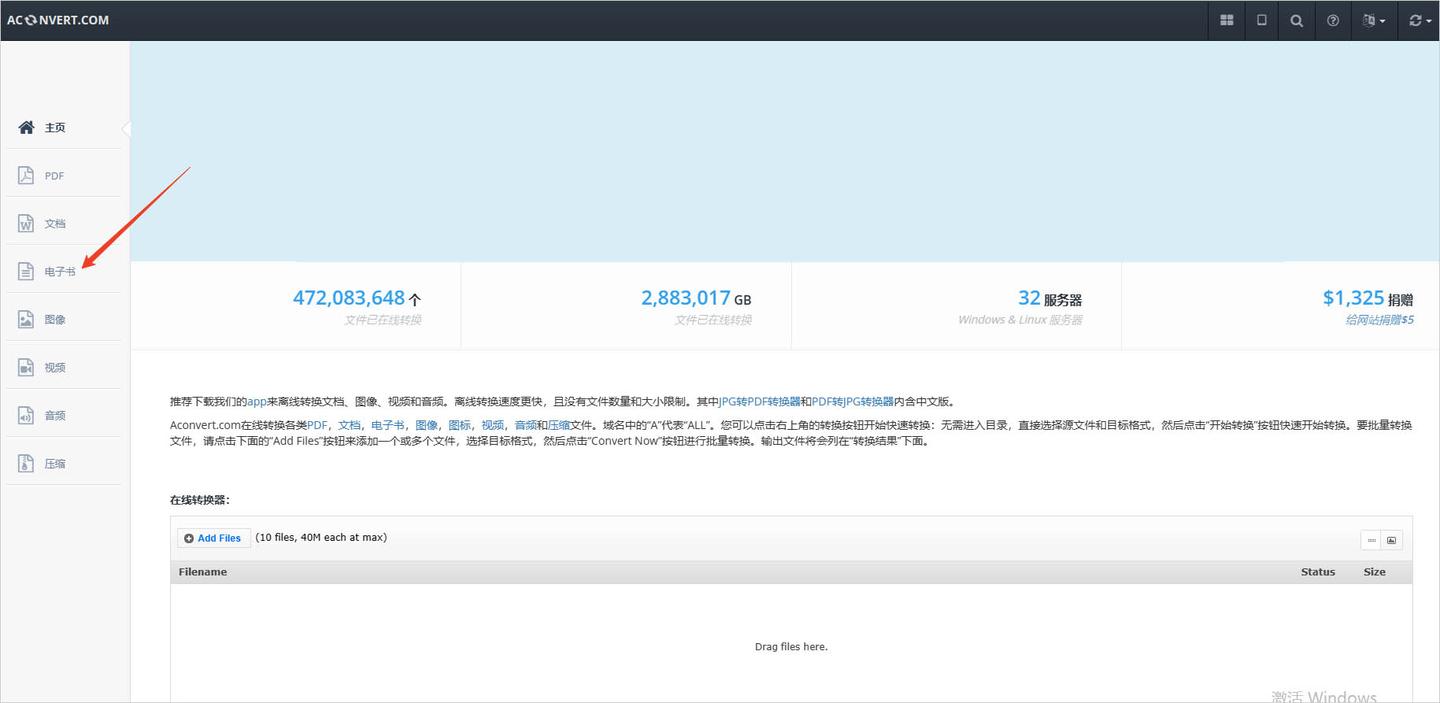Open the JPG转PDF转换器 link
Viewport: 1440px width, 703px height.
(758, 401)
